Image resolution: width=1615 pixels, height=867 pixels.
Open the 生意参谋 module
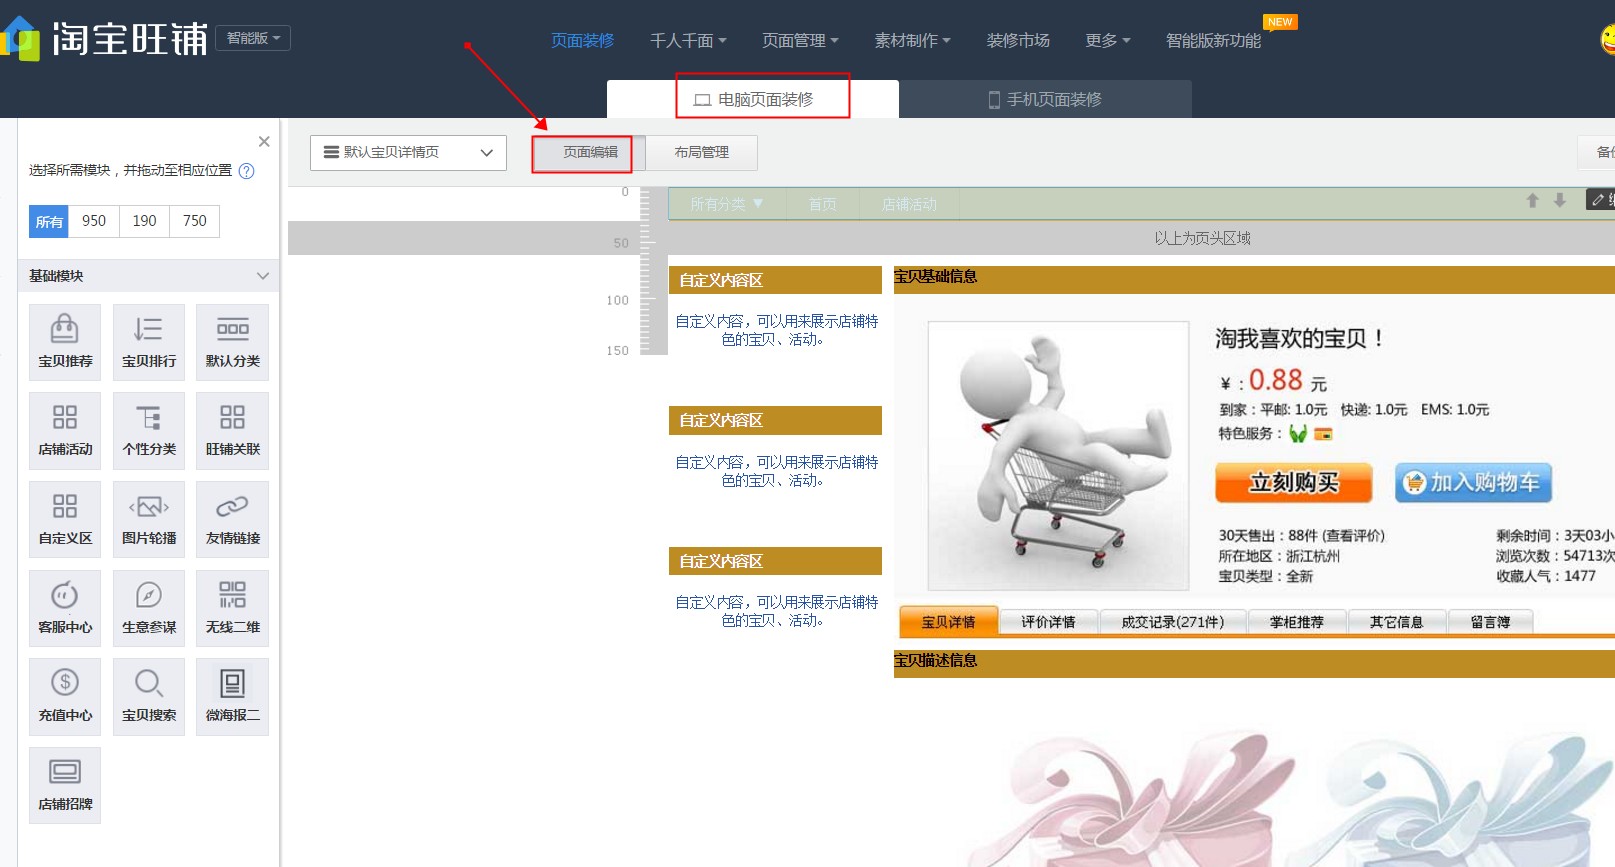point(149,608)
